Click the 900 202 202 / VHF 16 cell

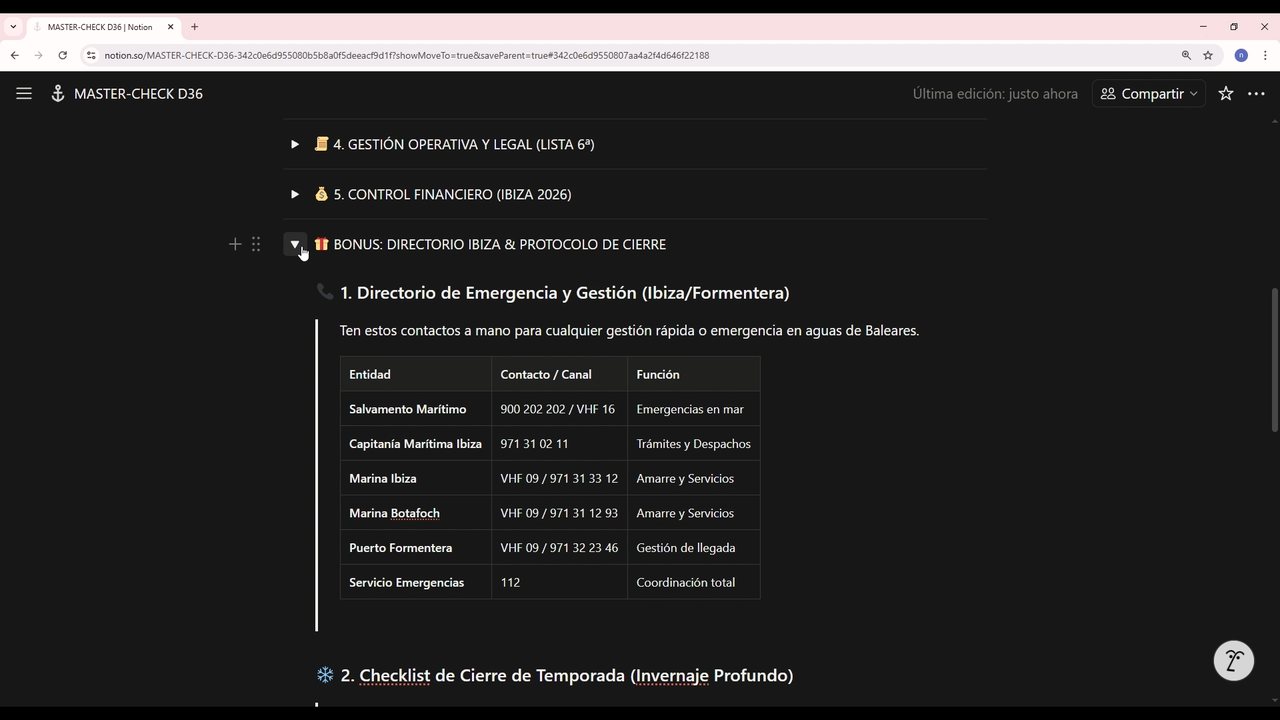[x=559, y=408]
